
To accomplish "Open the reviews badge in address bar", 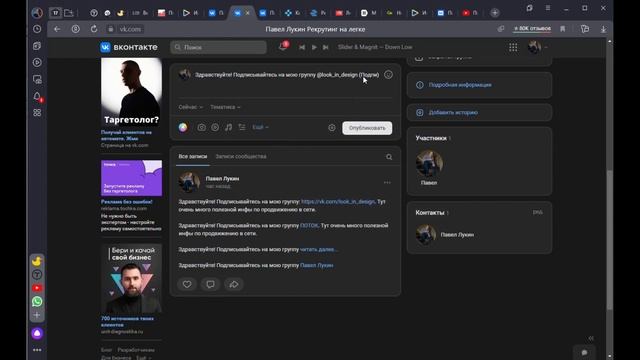I will [x=532, y=29].
